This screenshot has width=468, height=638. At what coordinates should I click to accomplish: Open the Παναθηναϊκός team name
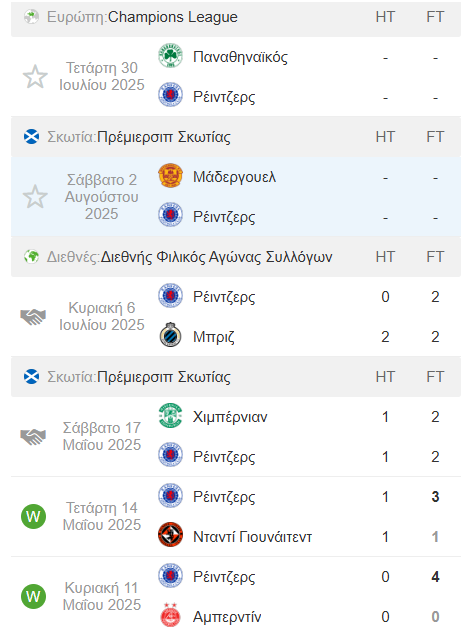coord(240,57)
